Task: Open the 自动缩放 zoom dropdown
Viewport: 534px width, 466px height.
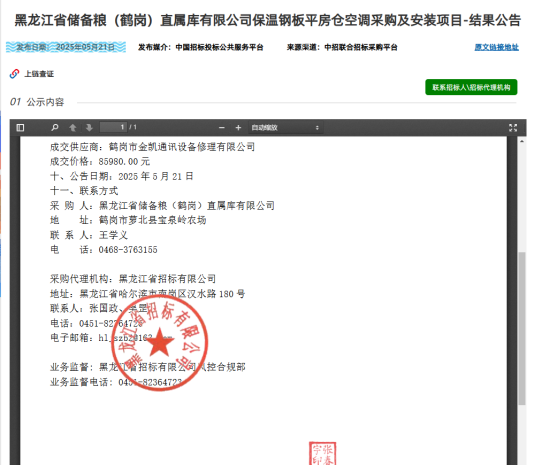Action: pos(285,128)
